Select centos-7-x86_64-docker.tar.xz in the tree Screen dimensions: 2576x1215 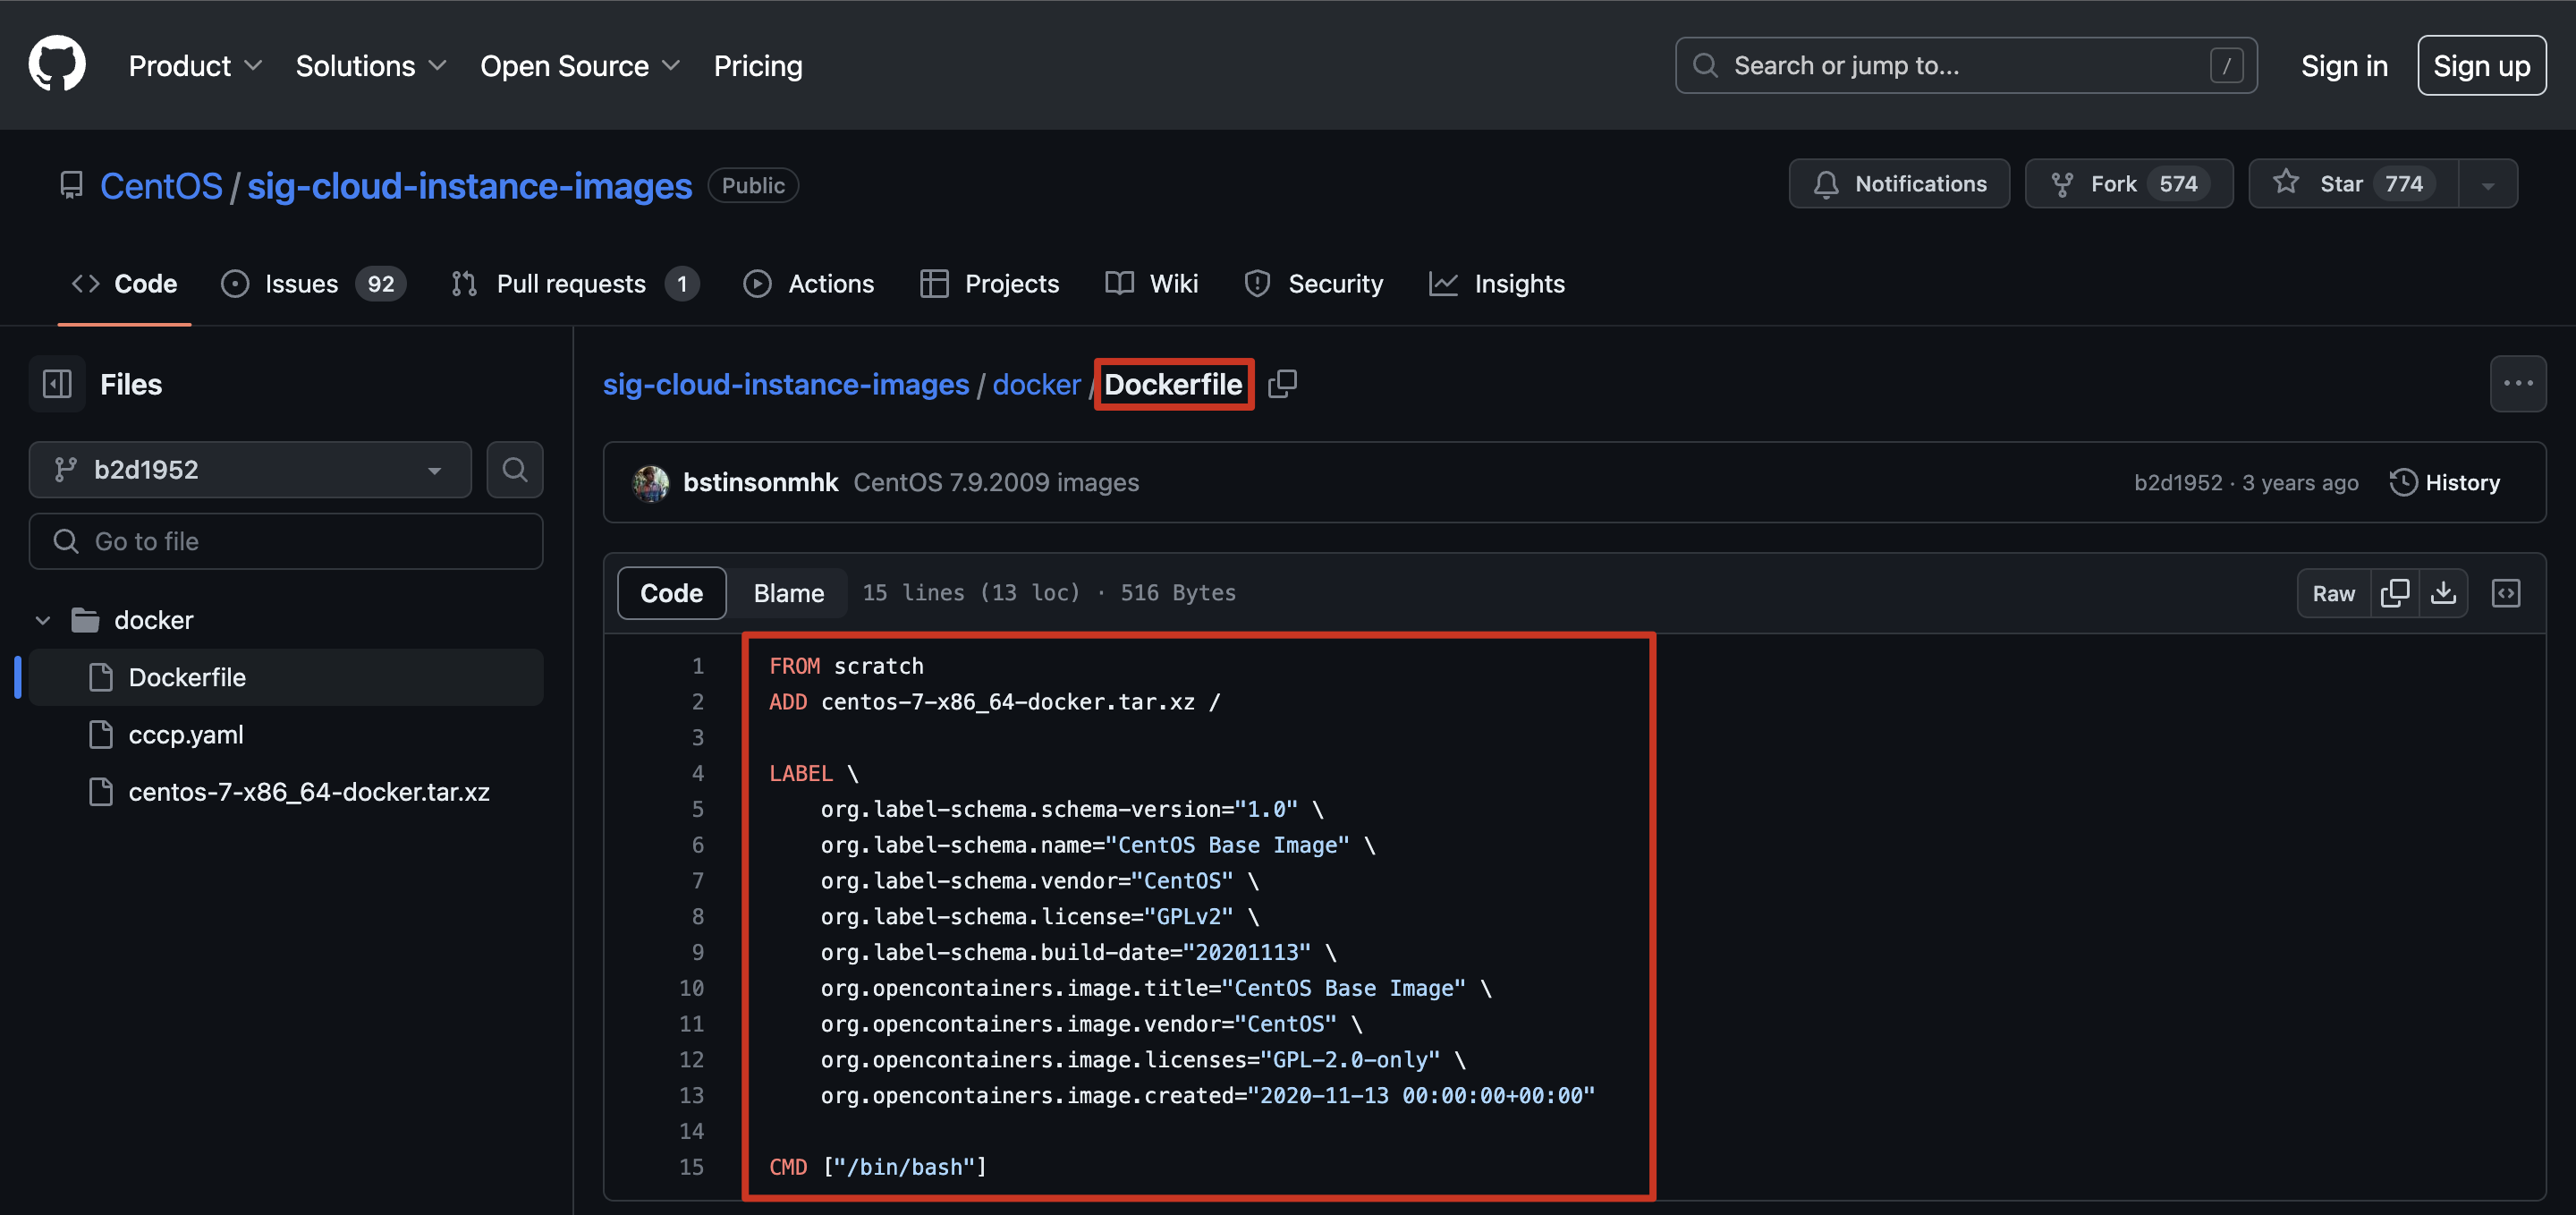286,792
